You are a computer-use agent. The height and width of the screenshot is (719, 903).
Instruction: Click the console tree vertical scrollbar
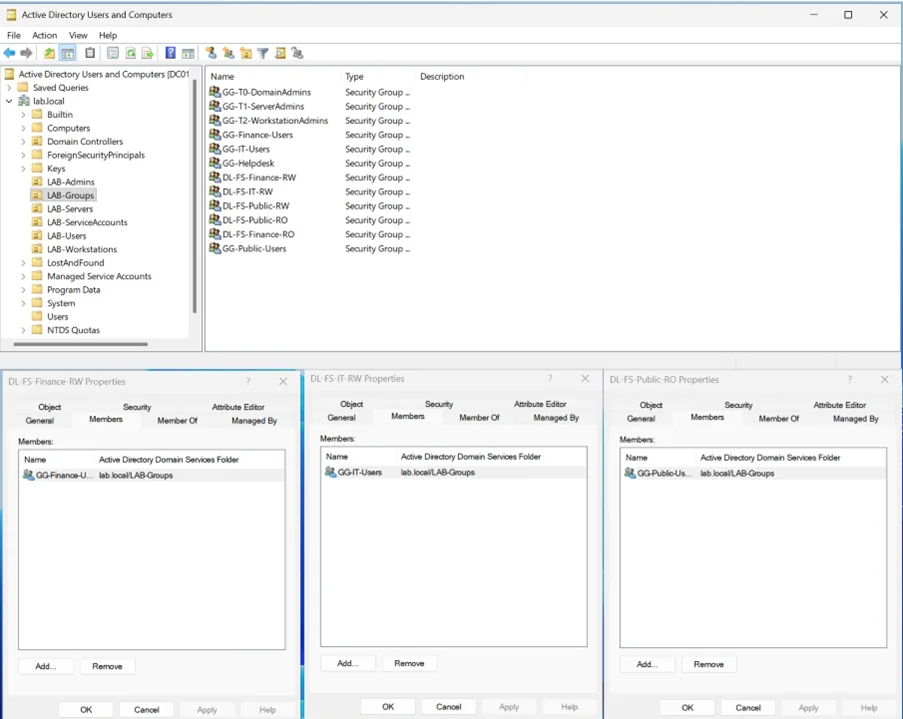click(x=195, y=196)
